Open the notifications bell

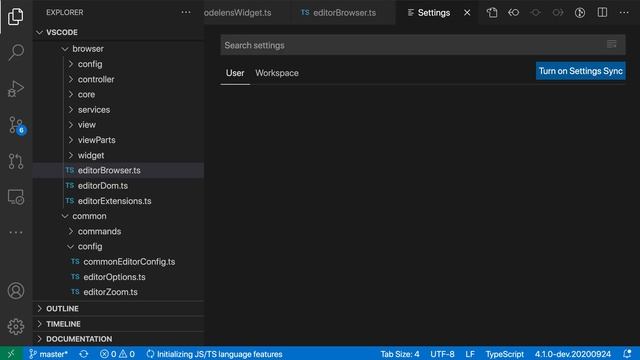(627, 354)
